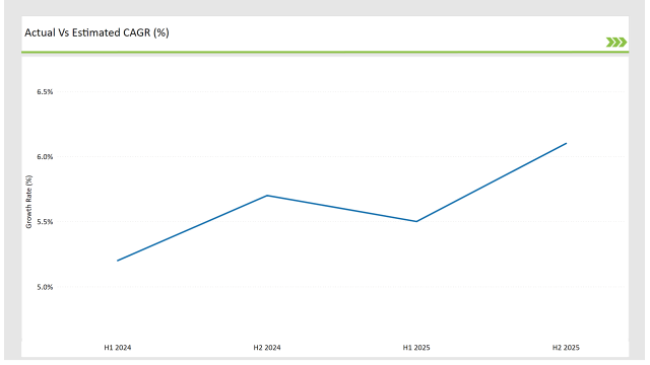The image size is (650, 365).
Task: Click the green triple-chevron arrow icon
Action: click(x=616, y=42)
